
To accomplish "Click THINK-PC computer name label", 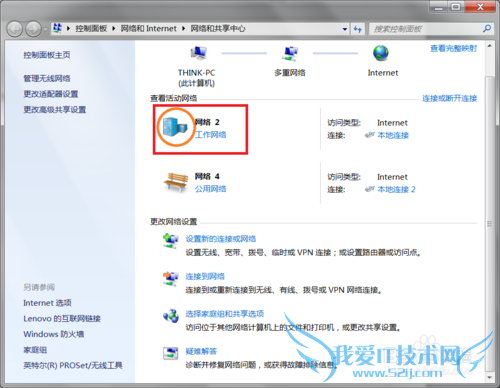I will pyautogui.click(x=196, y=73).
